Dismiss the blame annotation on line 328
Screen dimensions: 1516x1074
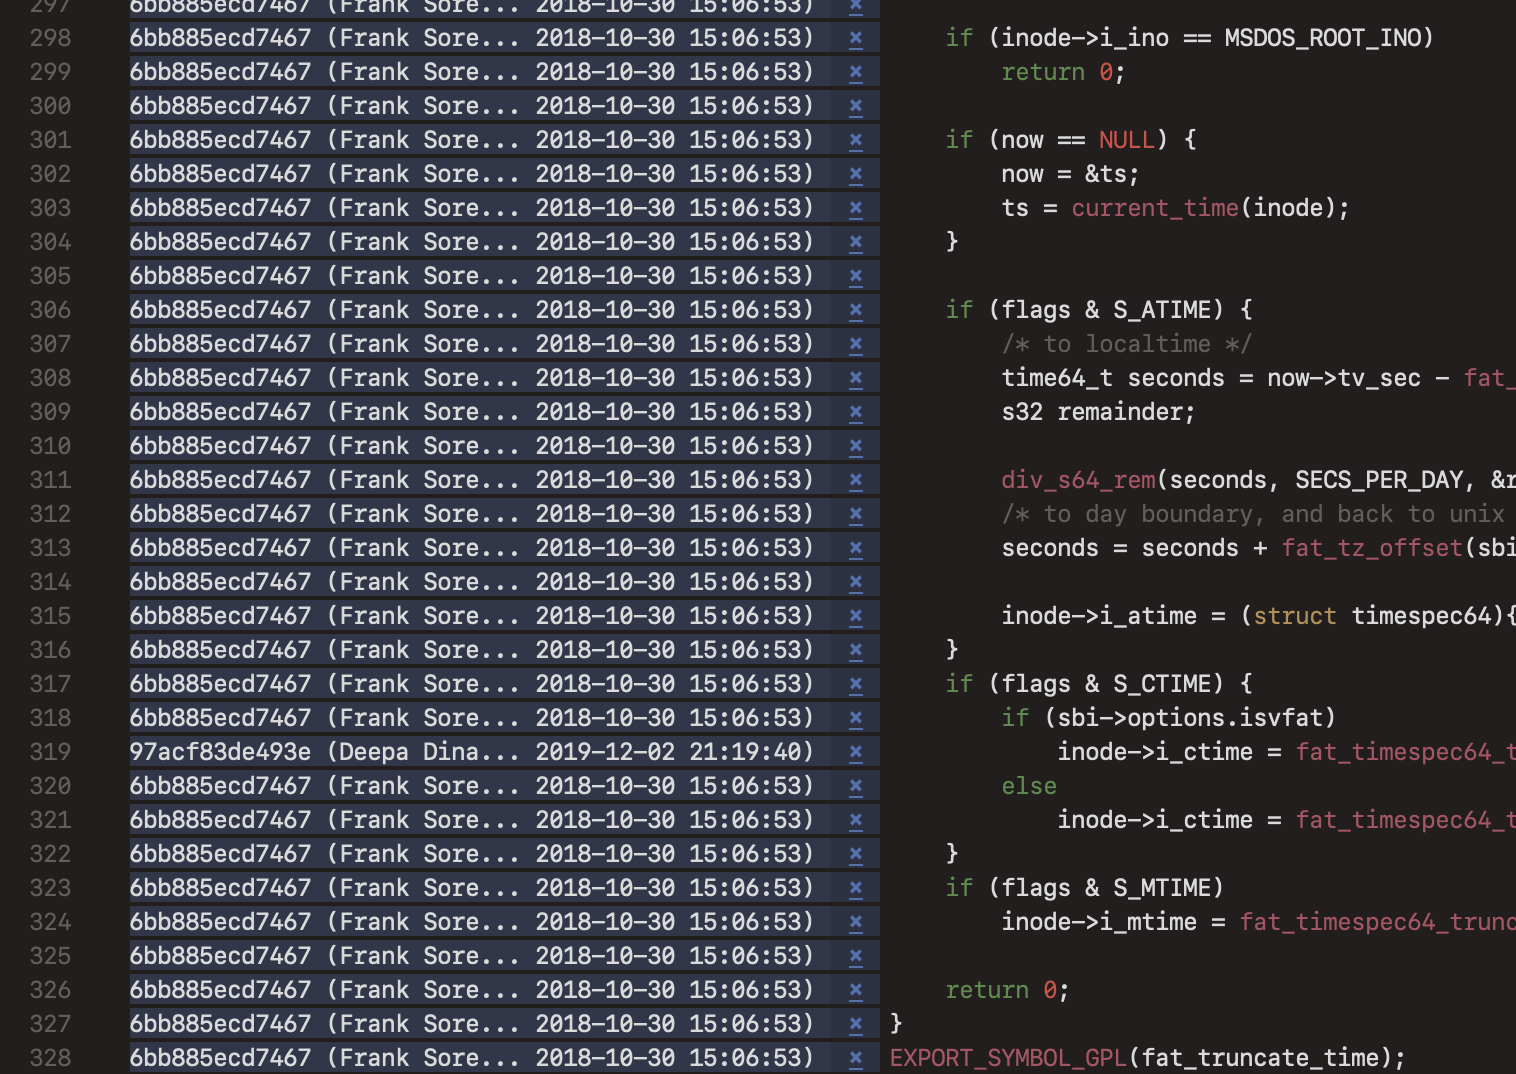click(855, 1057)
